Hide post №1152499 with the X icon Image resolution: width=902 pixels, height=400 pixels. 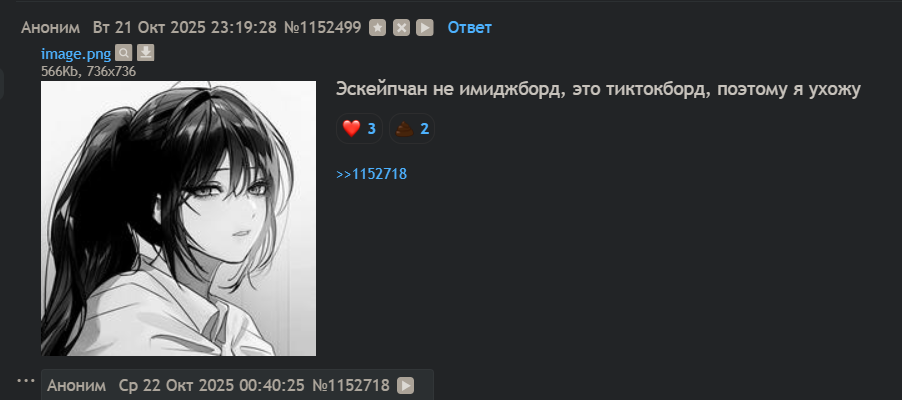[402, 28]
